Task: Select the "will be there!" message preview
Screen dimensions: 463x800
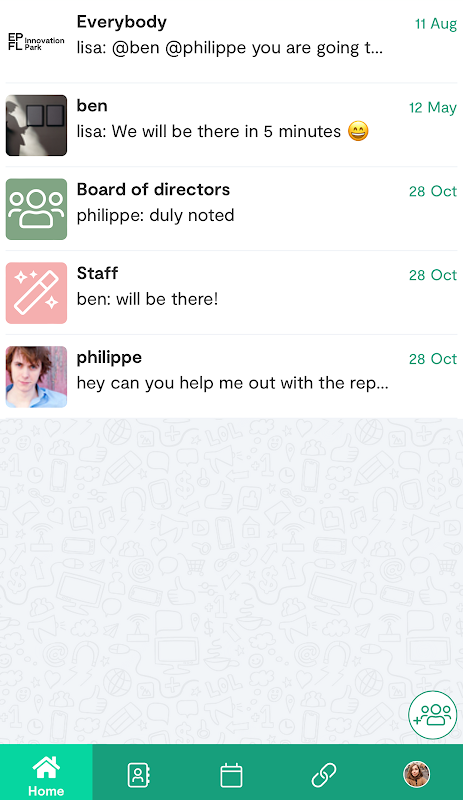Action: tap(167, 299)
